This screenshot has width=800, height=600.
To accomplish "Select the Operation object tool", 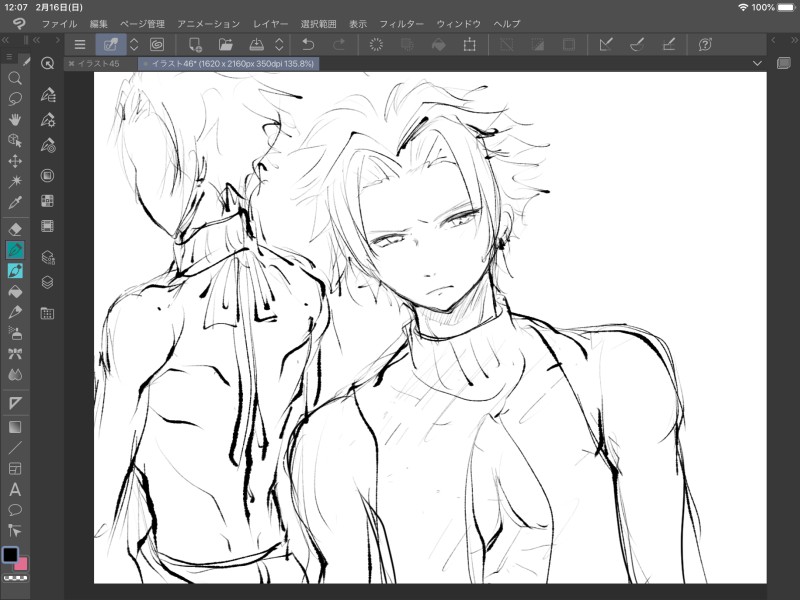I will pos(15,140).
